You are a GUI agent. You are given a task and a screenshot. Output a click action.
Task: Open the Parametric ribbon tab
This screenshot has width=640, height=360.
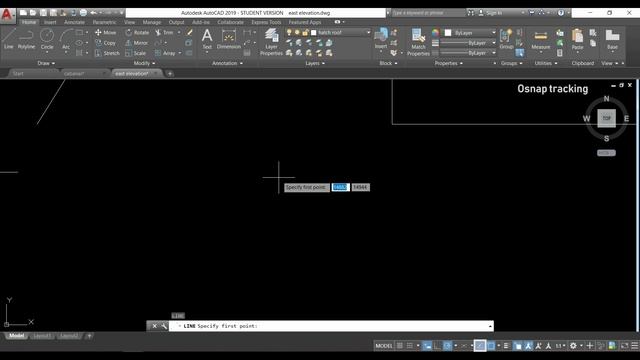click(x=104, y=22)
